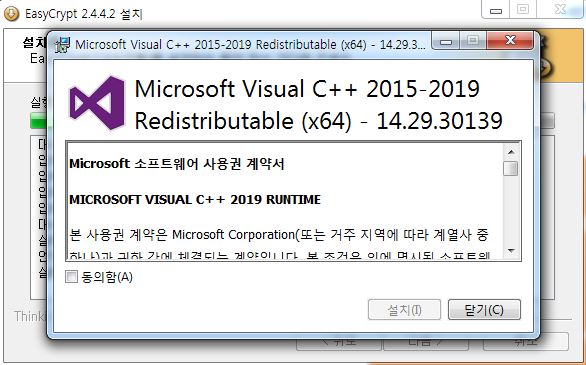586x365 pixels.
Task: Click the disabled 설치(I) install button
Action: tap(404, 310)
